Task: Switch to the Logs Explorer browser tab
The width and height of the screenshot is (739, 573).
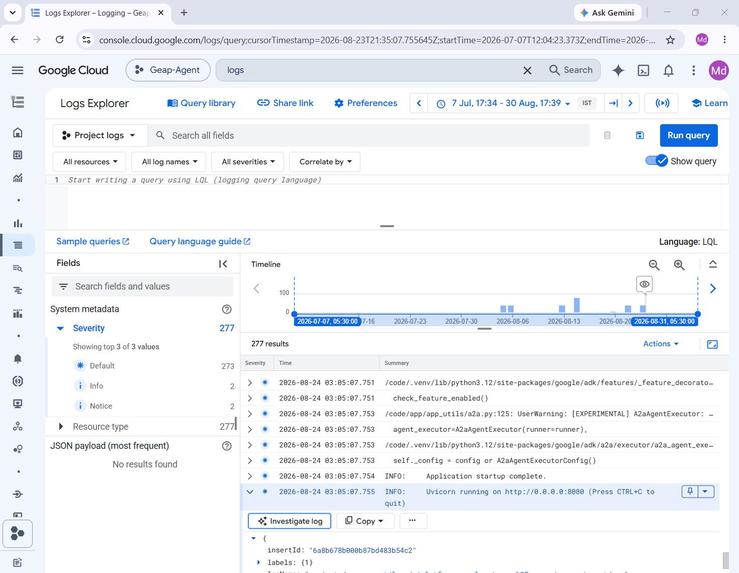Action: (x=97, y=13)
